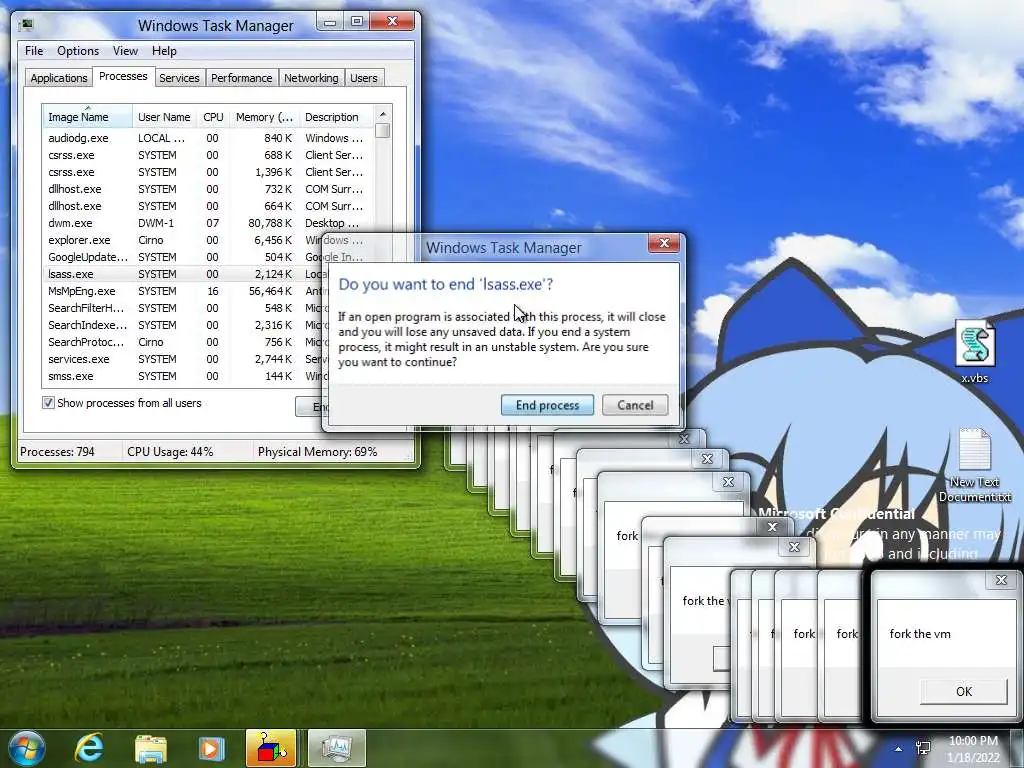Sort by Image Name column header
The width and height of the screenshot is (1024, 768).
88,117
